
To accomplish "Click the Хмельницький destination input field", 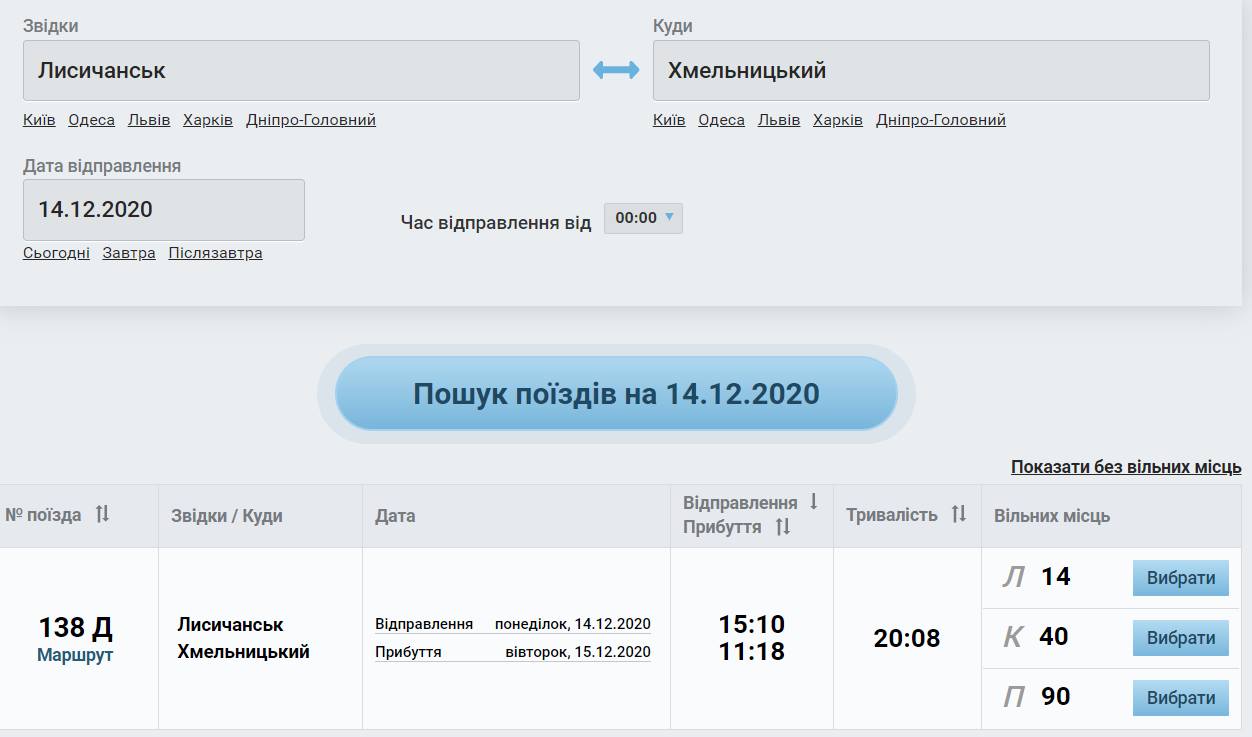I will (x=930, y=70).
